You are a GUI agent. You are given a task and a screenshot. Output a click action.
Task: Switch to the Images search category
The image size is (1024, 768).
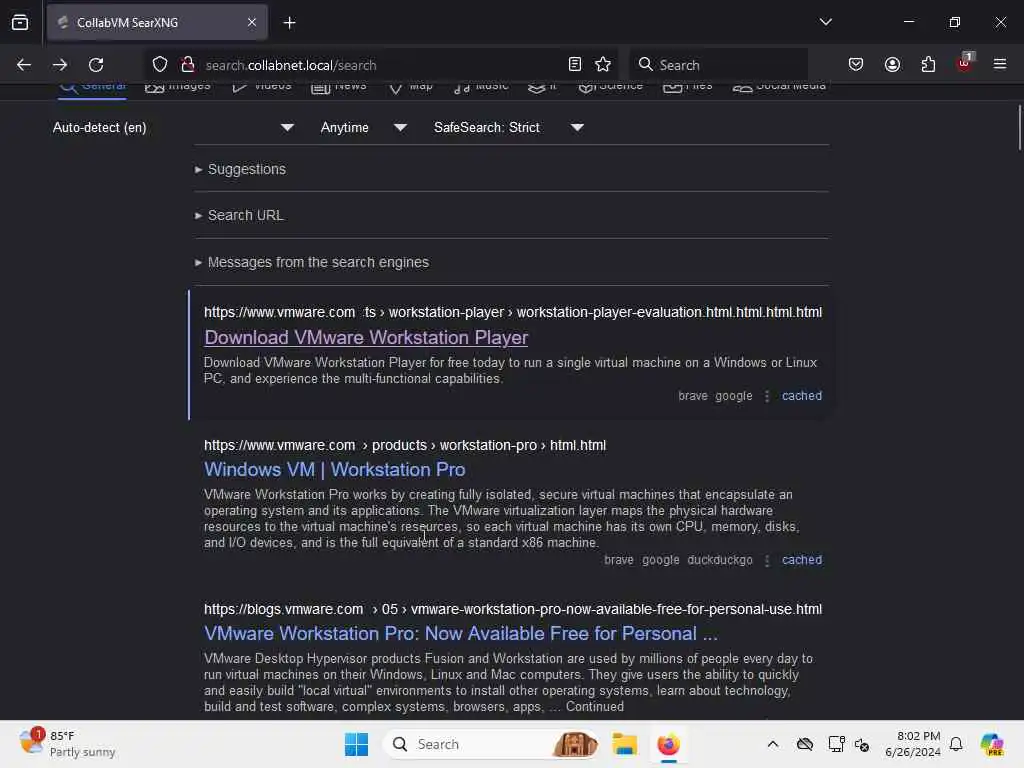tap(178, 88)
